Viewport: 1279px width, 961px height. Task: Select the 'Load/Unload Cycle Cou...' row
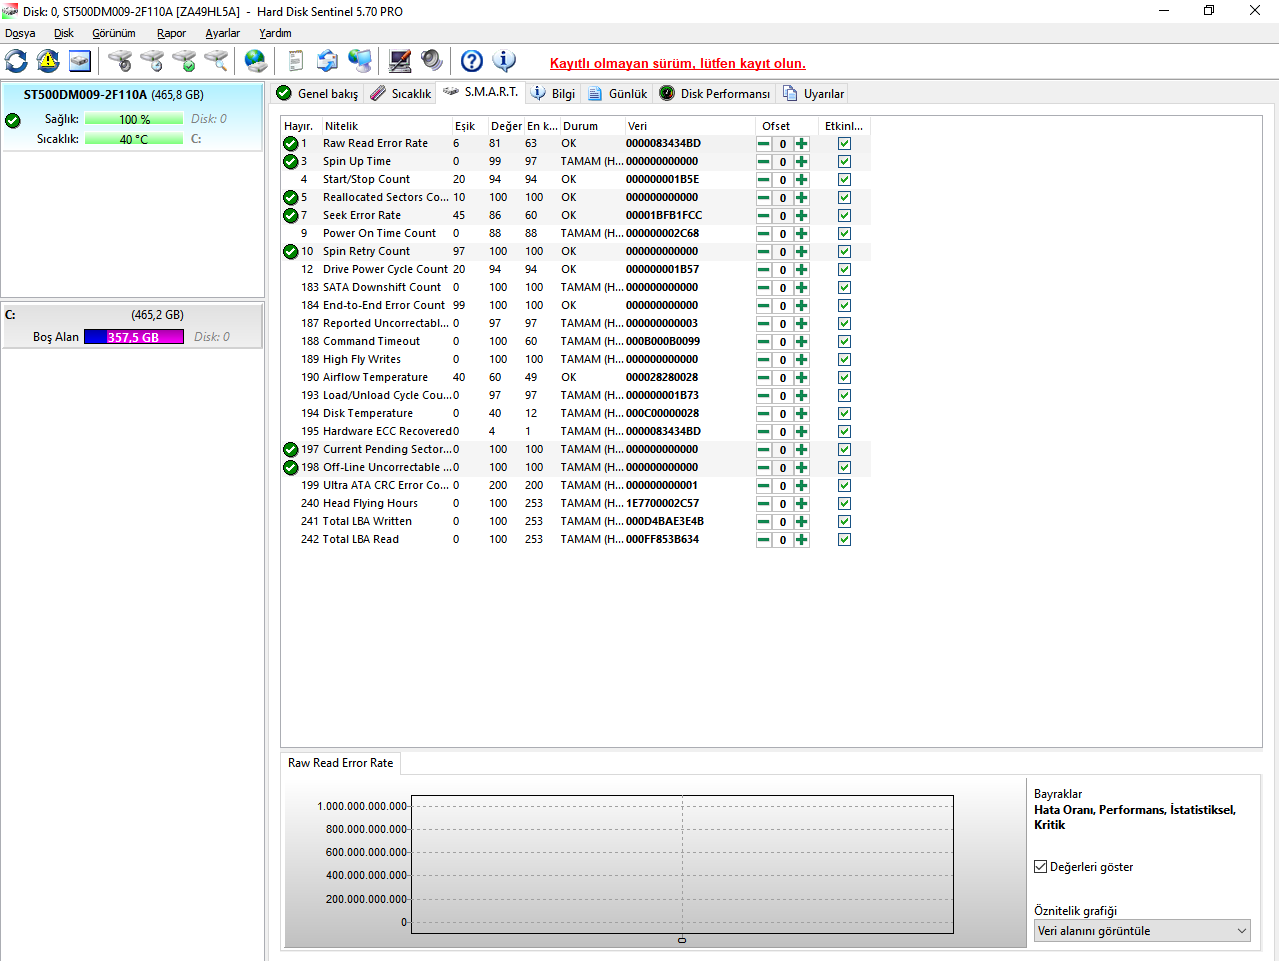click(576, 396)
